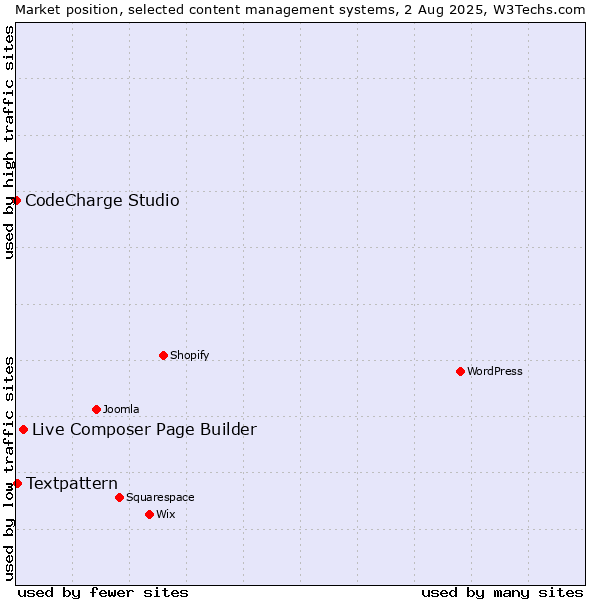The height and width of the screenshot is (600, 600).
Task: Click the Shopify label text
Action: tap(189, 355)
